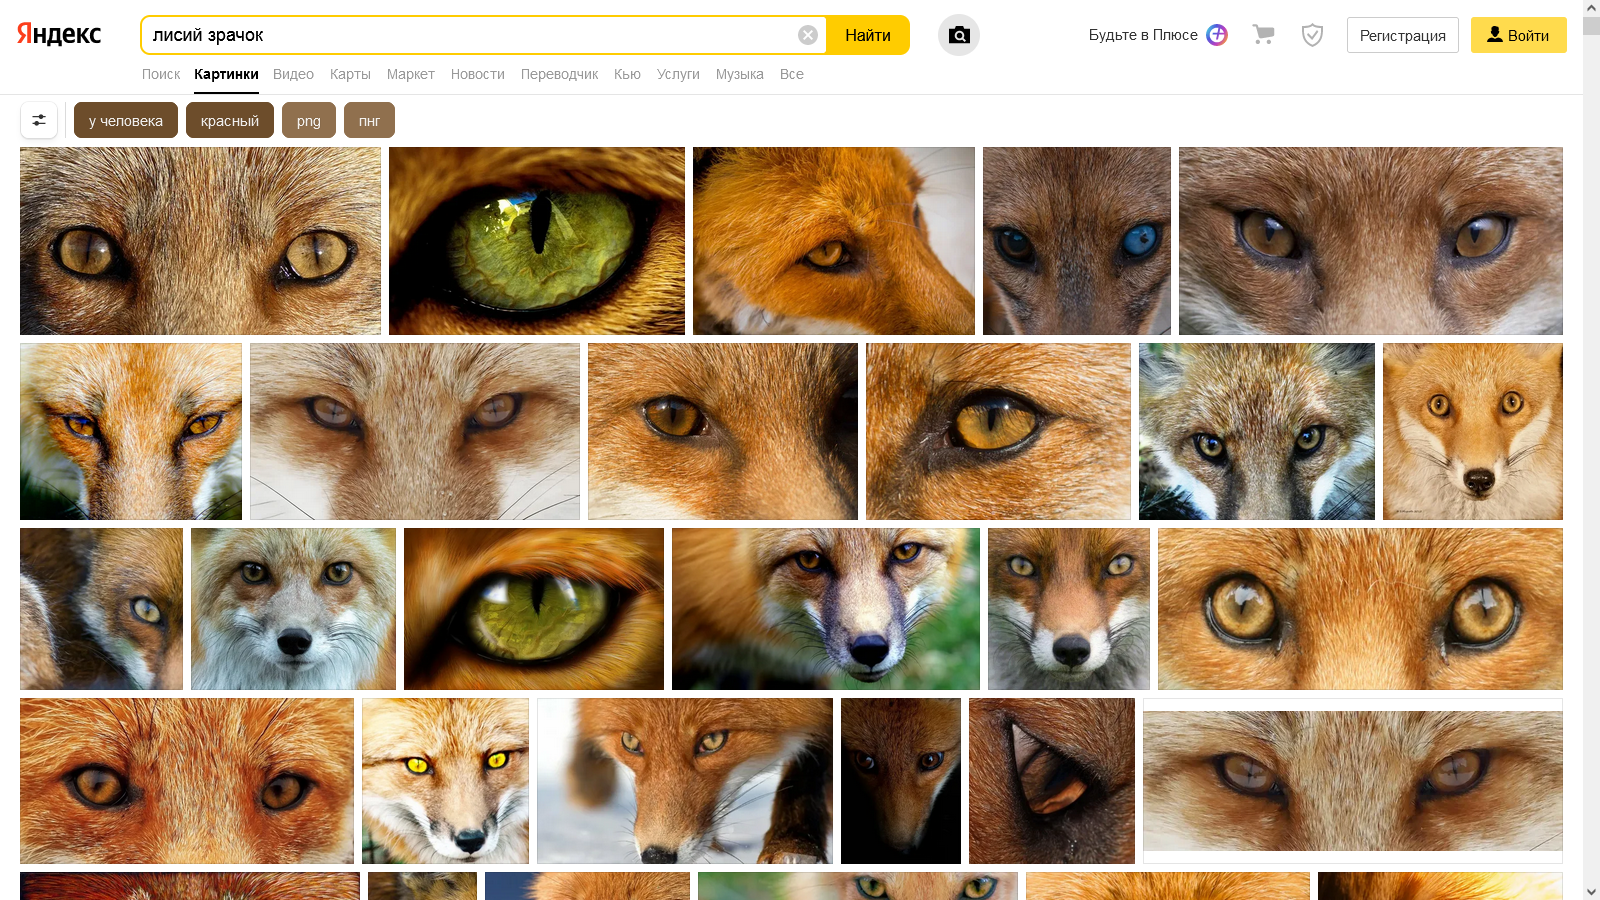Expand the "Все" services menu
The width and height of the screenshot is (1600, 900).
tap(792, 74)
